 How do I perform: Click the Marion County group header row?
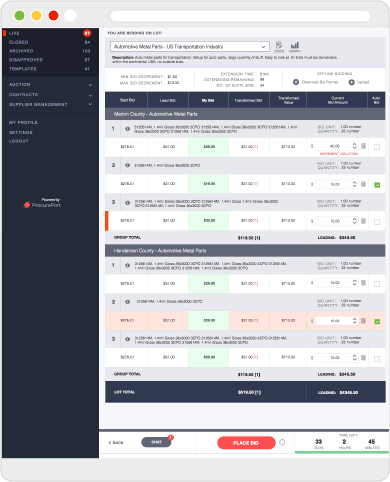coord(245,114)
